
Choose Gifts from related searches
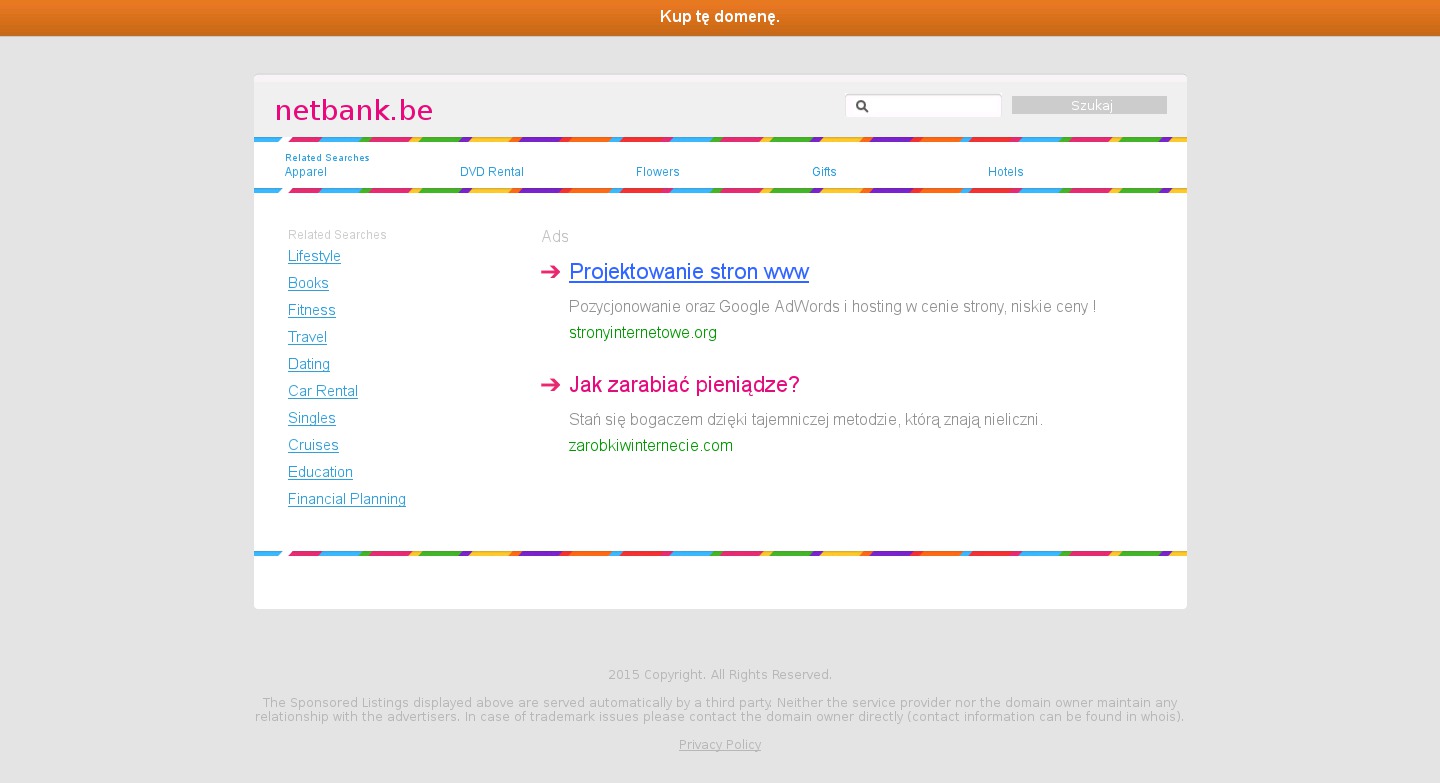[824, 172]
